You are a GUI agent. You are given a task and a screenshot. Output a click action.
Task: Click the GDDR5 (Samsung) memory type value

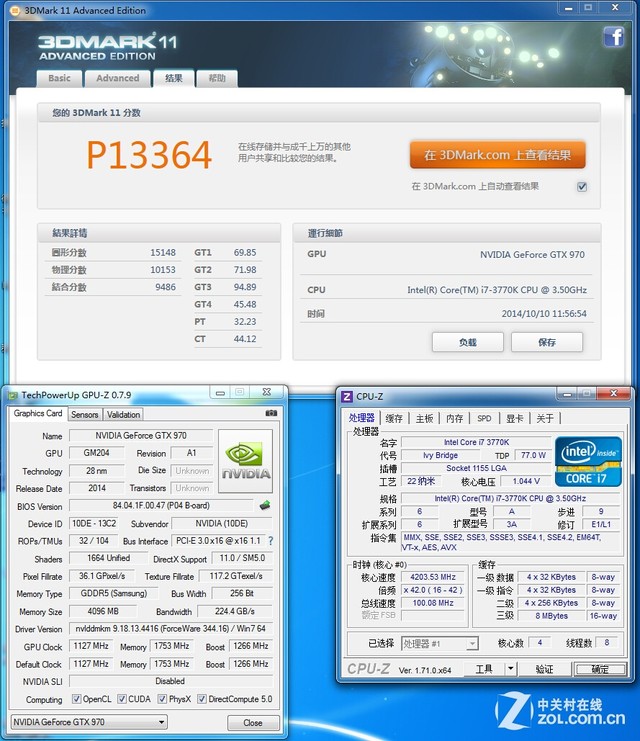click(x=113, y=593)
